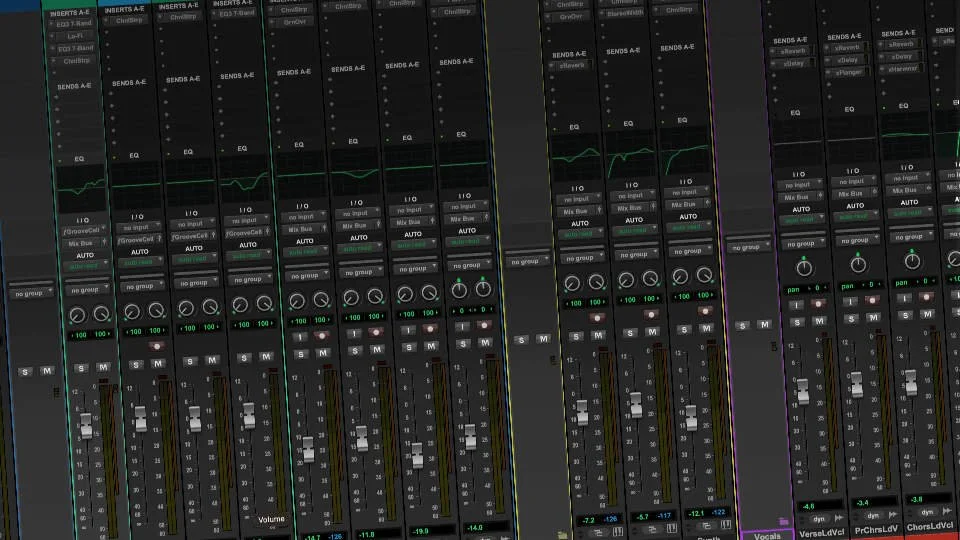Toggle input monitor I button on VerseLdVcl
The width and height of the screenshot is (960, 540).
click(795, 305)
